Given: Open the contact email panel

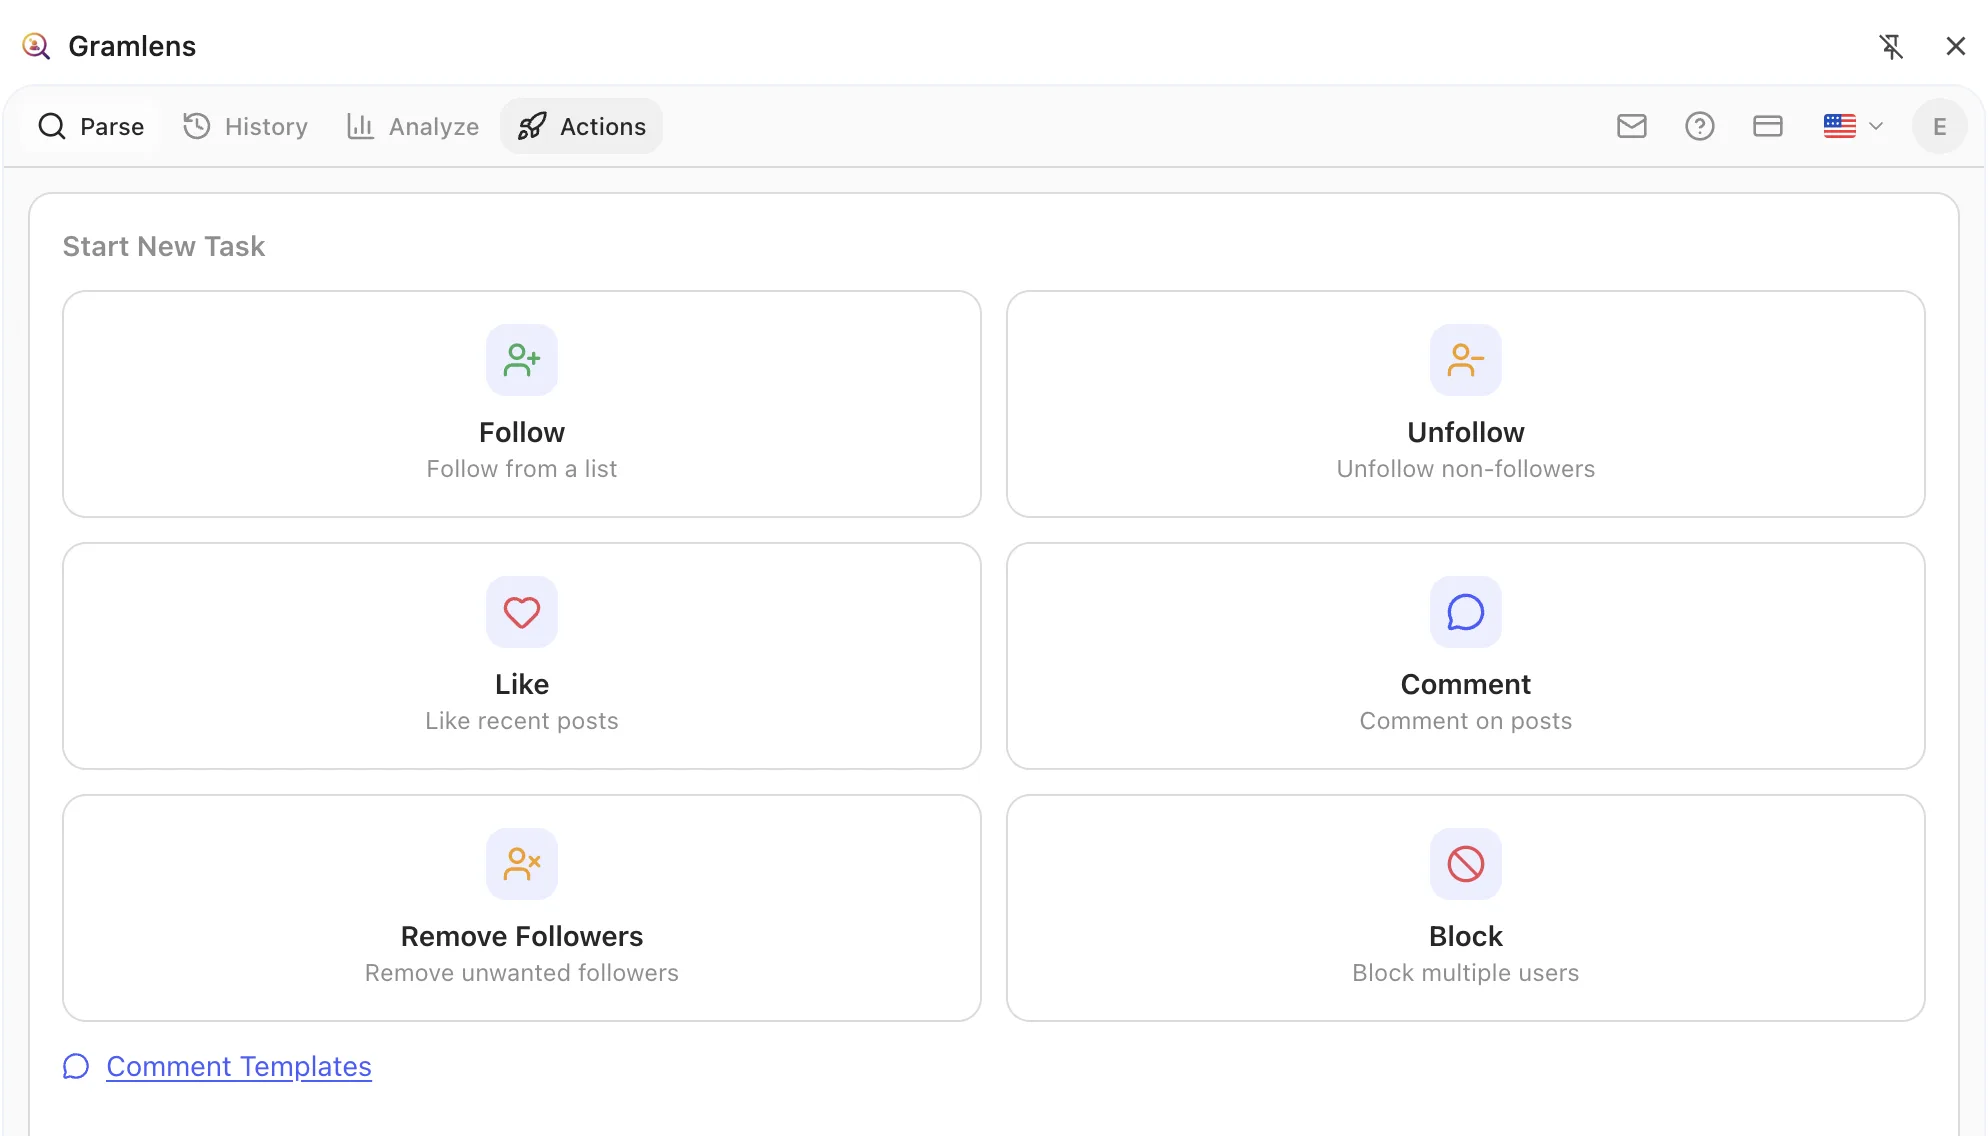Looking at the screenshot, I should 1631,126.
